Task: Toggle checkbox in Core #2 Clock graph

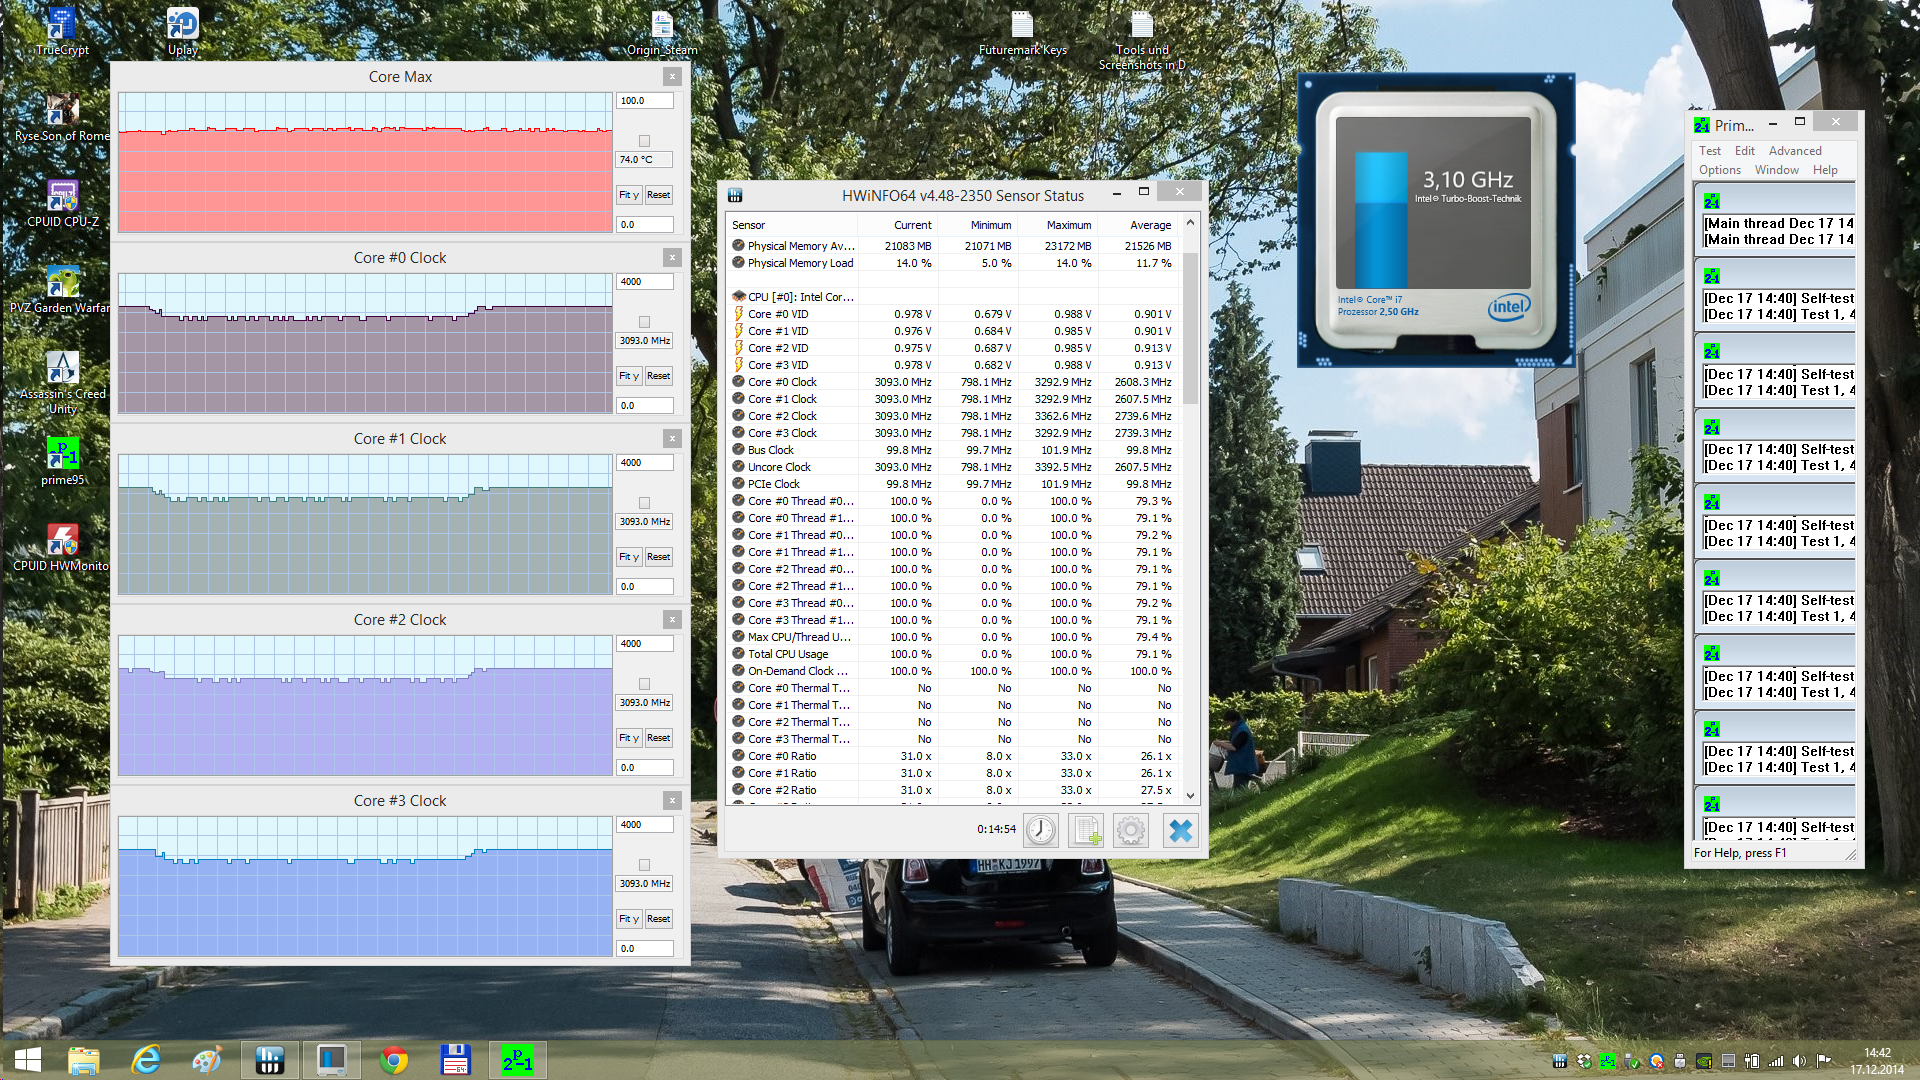Action: [x=644, y=684]
